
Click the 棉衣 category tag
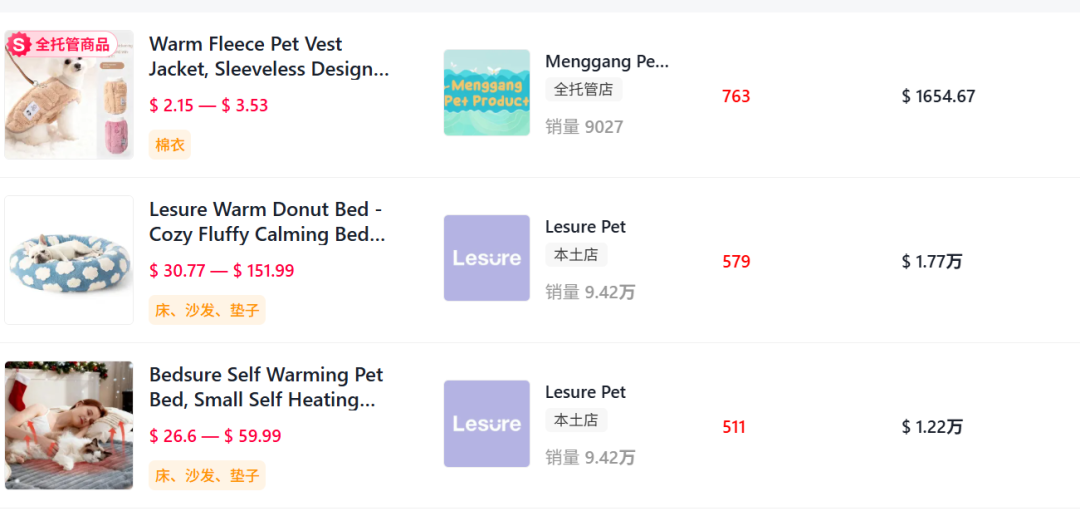[170, 145]
